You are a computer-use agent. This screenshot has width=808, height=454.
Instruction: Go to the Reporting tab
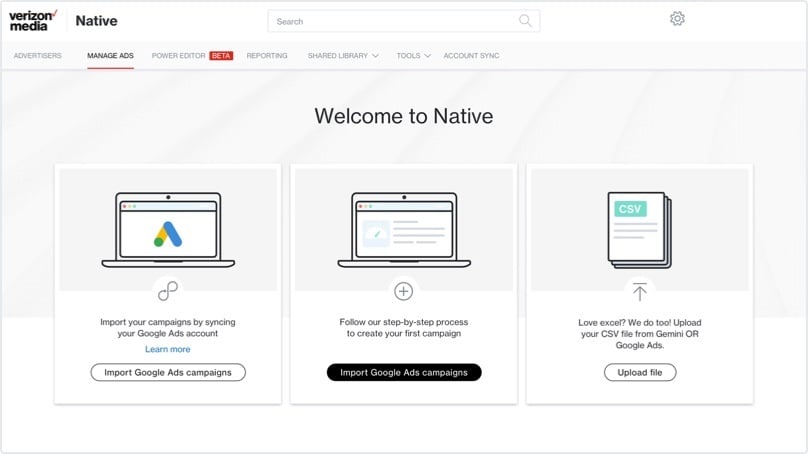tap(267, 56)
